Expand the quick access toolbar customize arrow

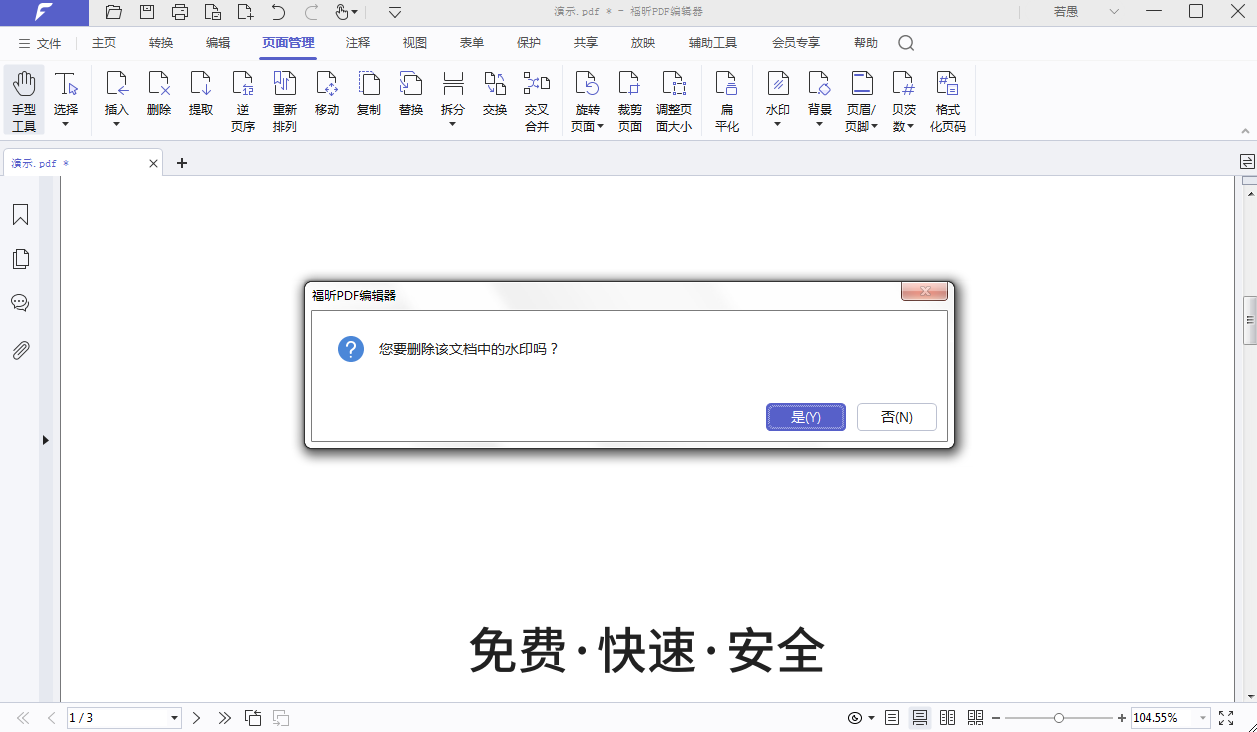[x=395, y=12]
